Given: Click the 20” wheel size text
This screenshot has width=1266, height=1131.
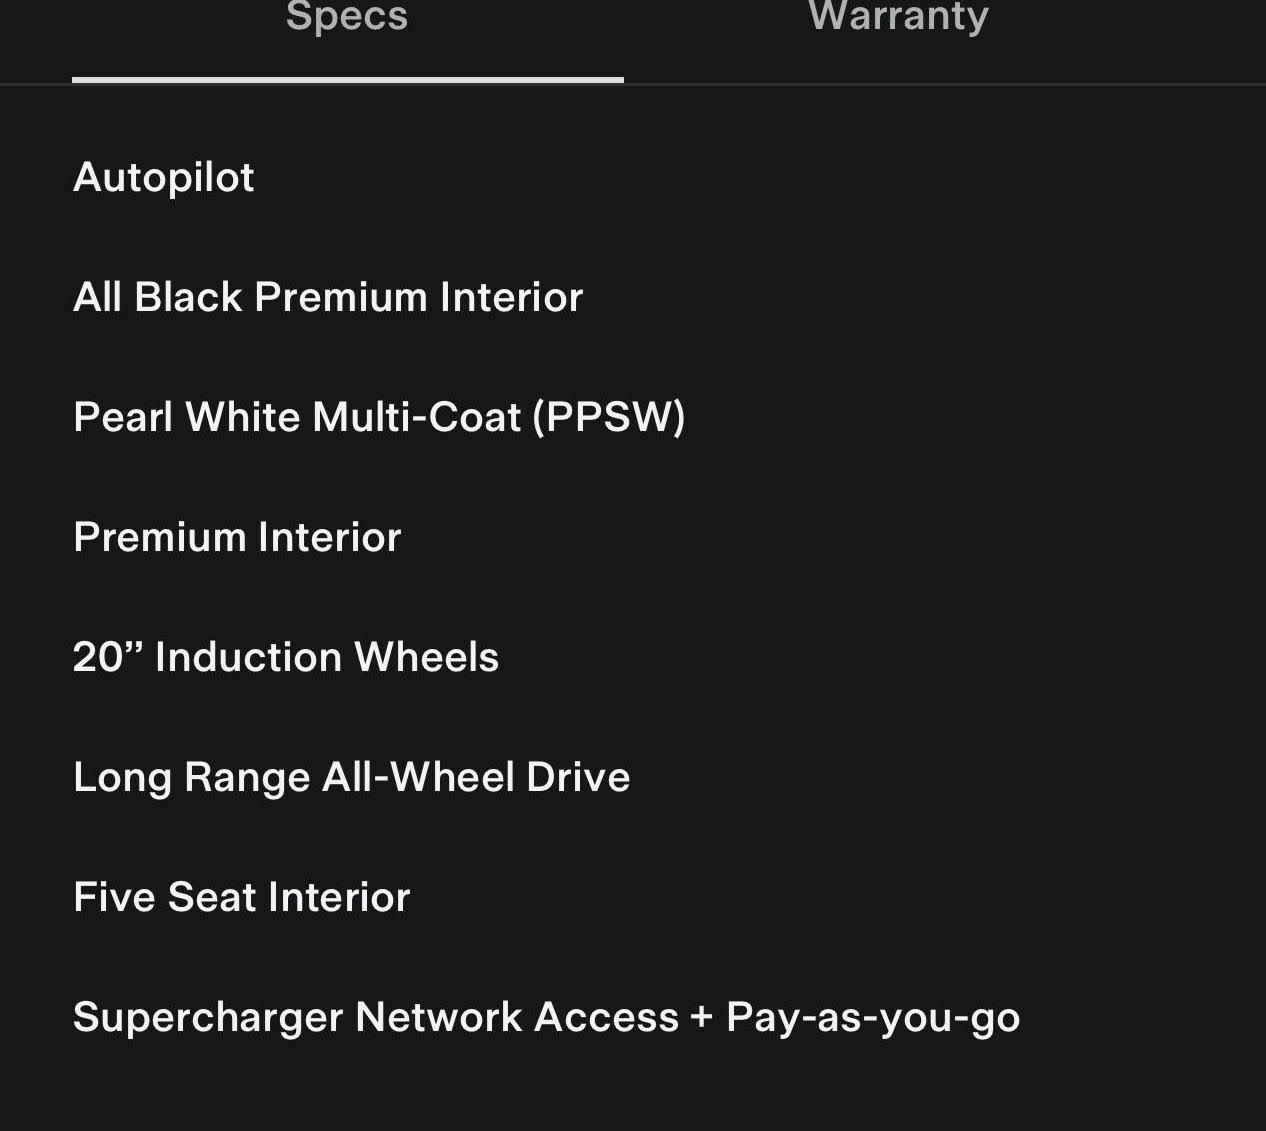Looking at the screenshot, I should click(x=108, y=658).
